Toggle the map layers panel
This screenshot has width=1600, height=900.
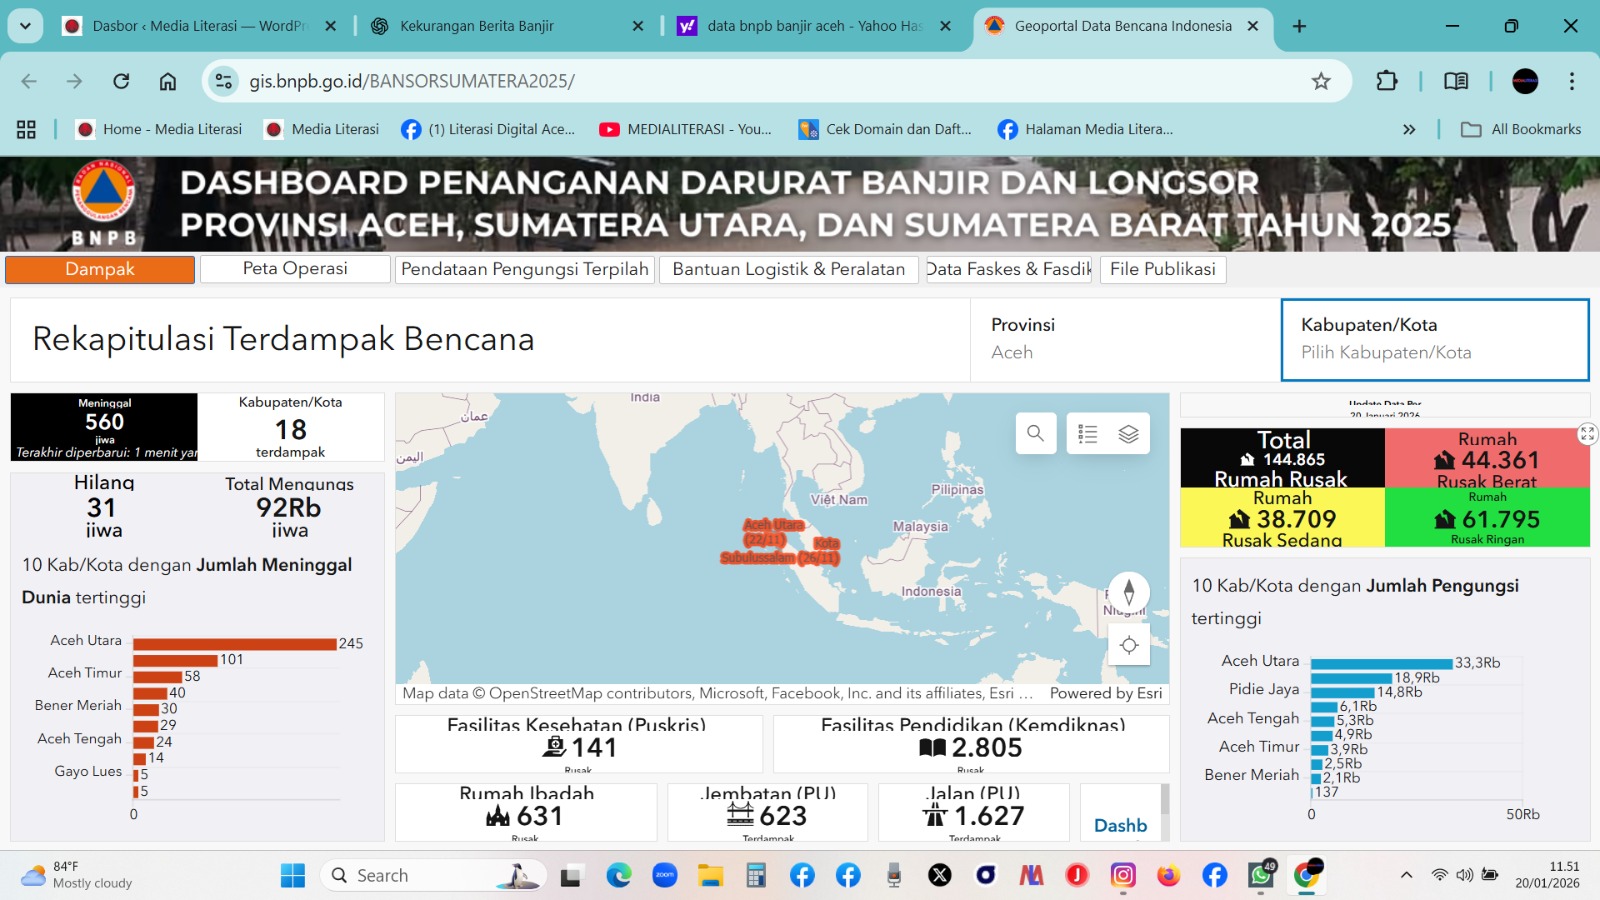(x=1128, y=433)
